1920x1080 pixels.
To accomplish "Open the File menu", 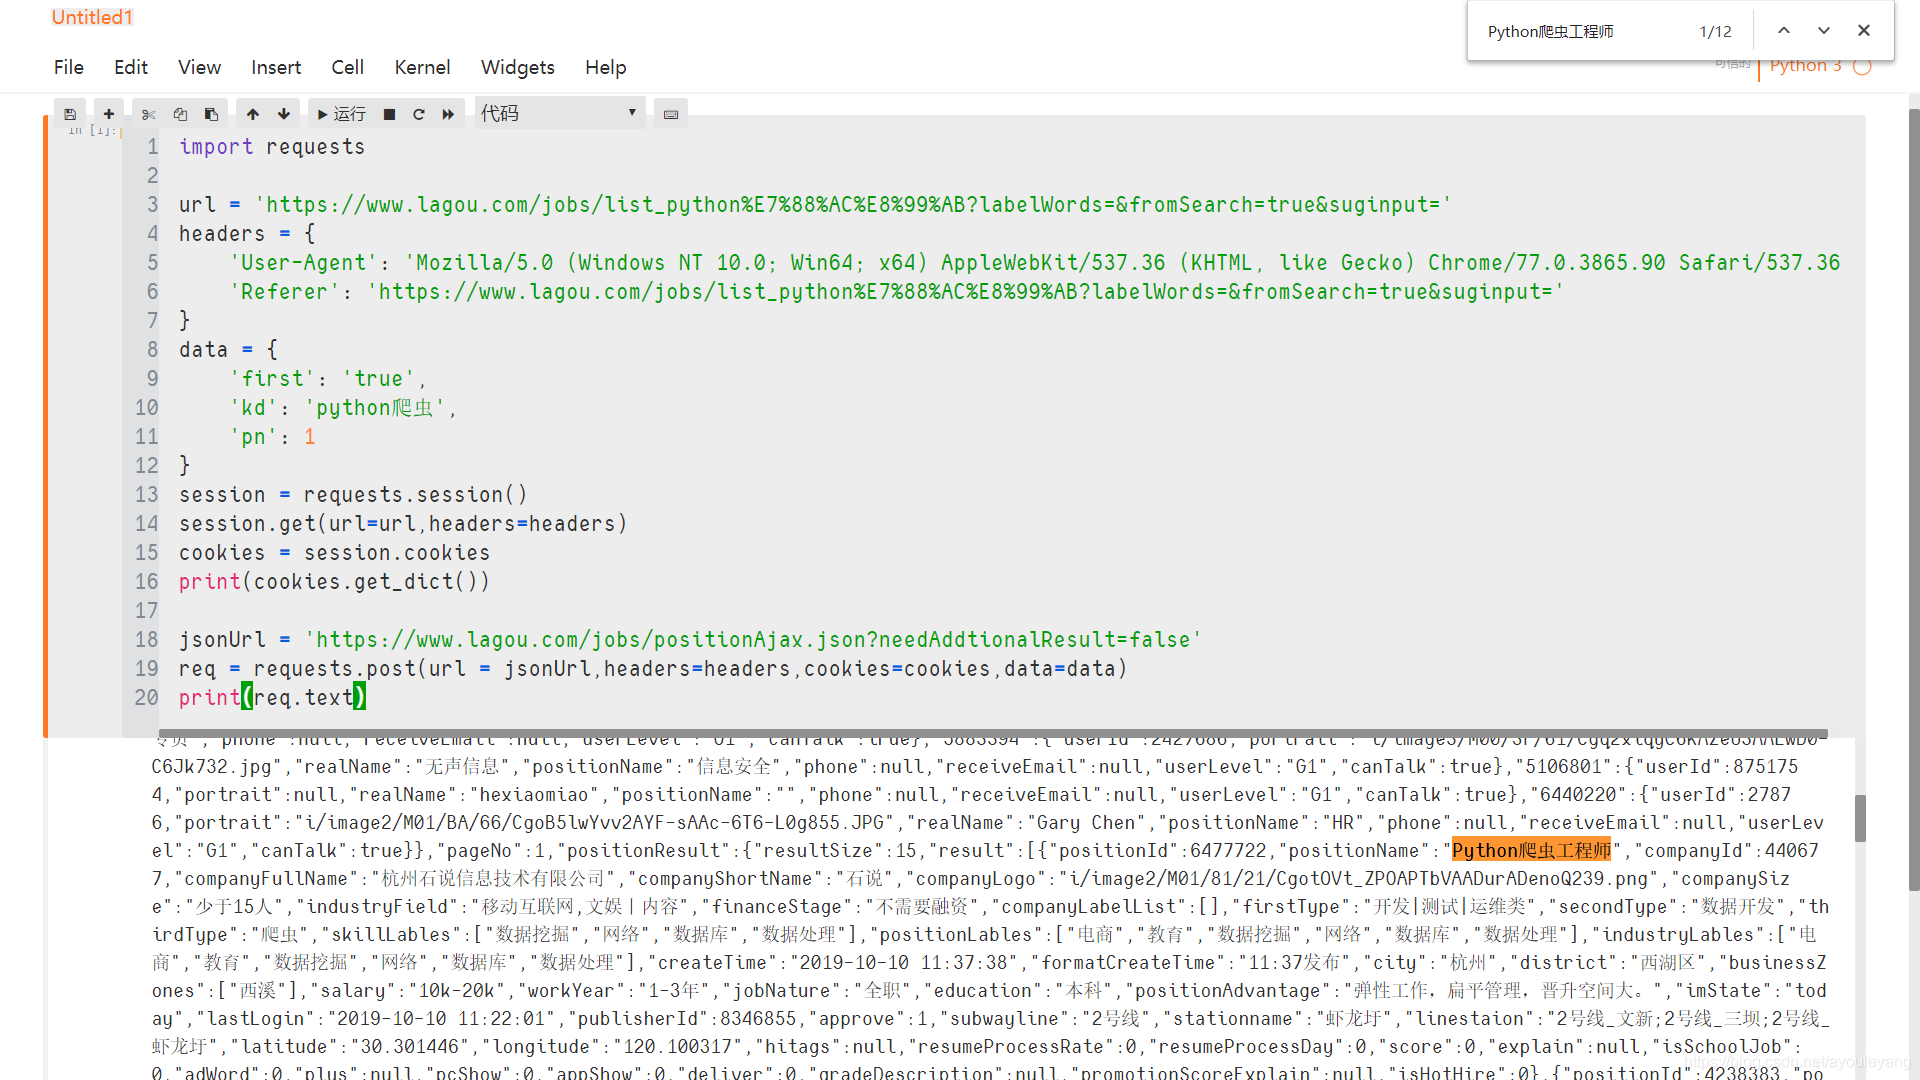I will [69, 67].
